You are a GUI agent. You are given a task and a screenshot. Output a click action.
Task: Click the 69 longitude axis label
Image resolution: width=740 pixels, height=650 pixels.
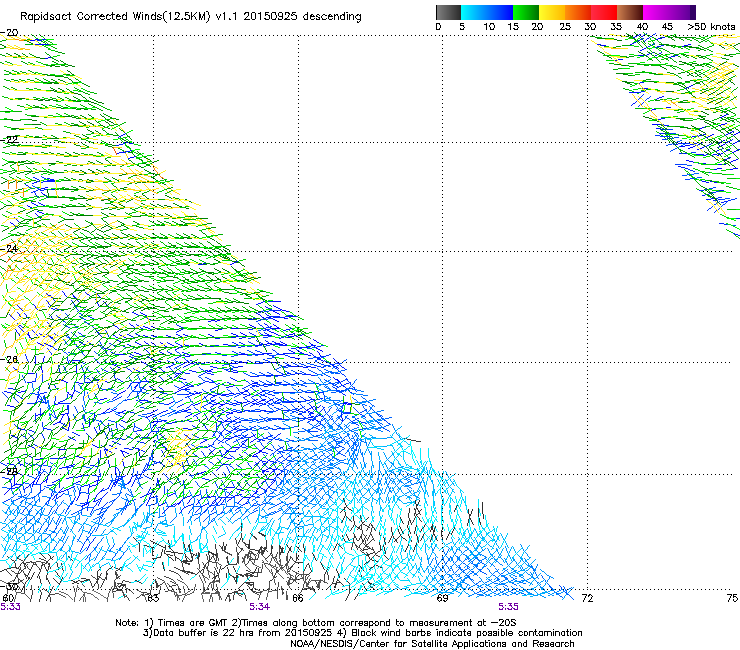pos(442,599)
